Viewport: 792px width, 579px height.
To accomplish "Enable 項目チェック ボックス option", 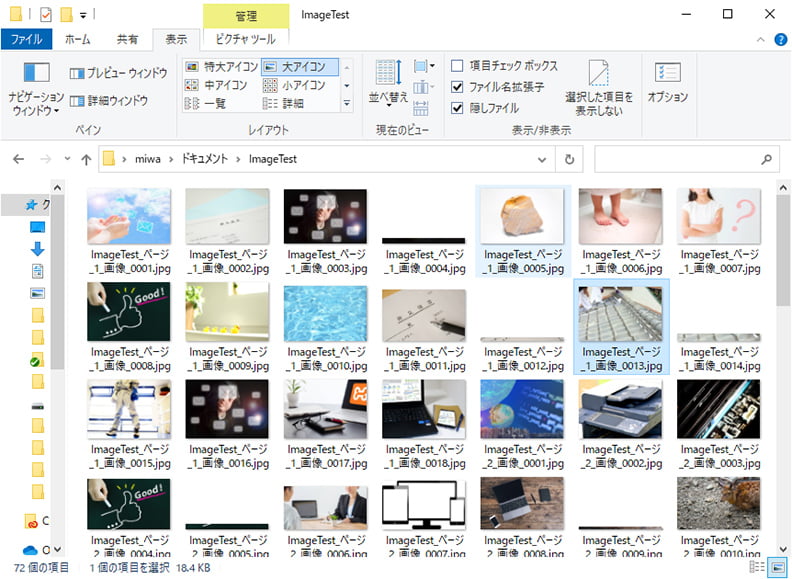I will (457, 66).
